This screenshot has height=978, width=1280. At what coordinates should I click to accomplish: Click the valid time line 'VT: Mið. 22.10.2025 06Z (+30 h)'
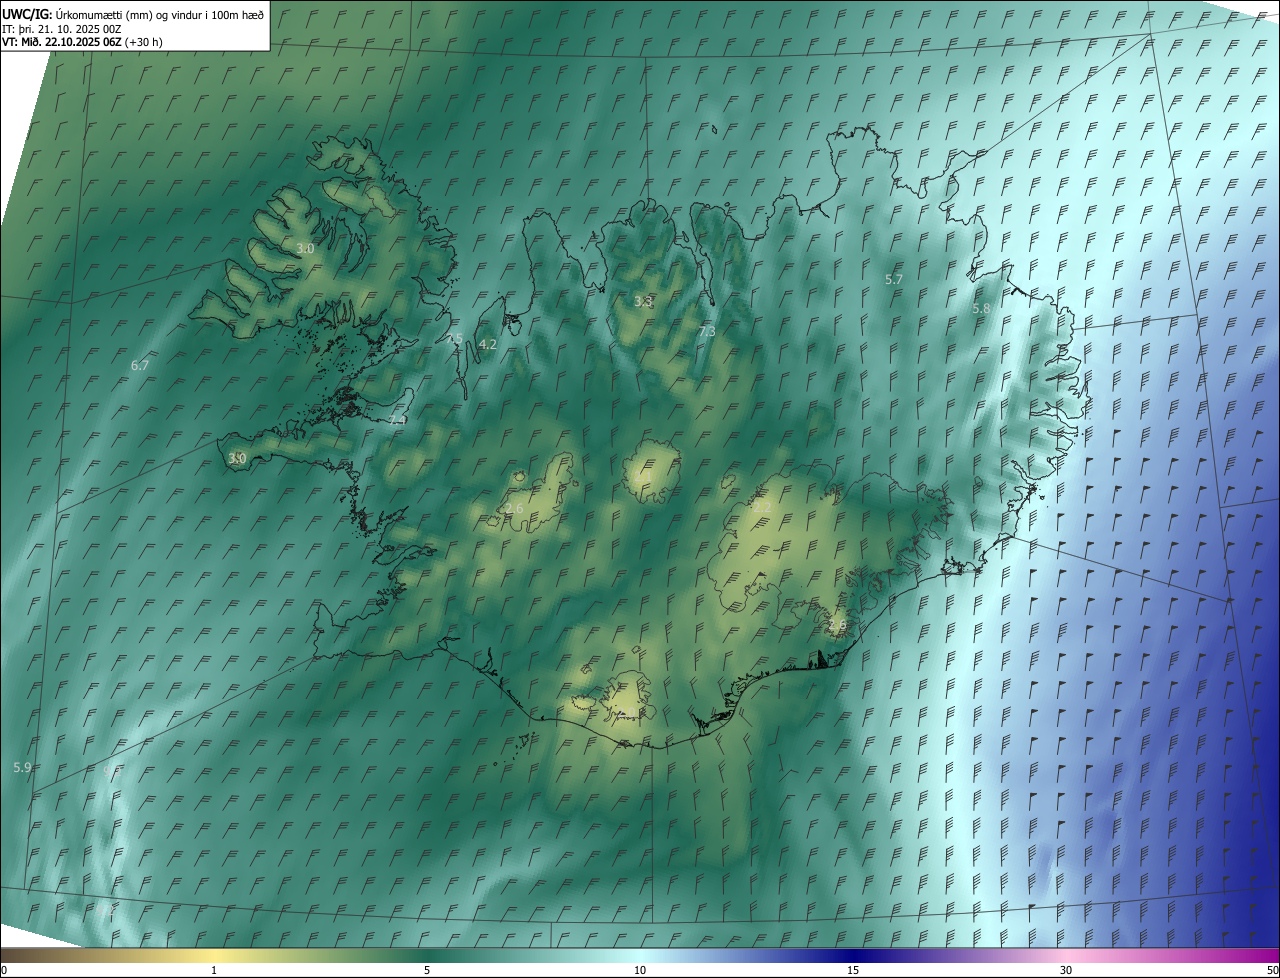click(x=82, y=42)
